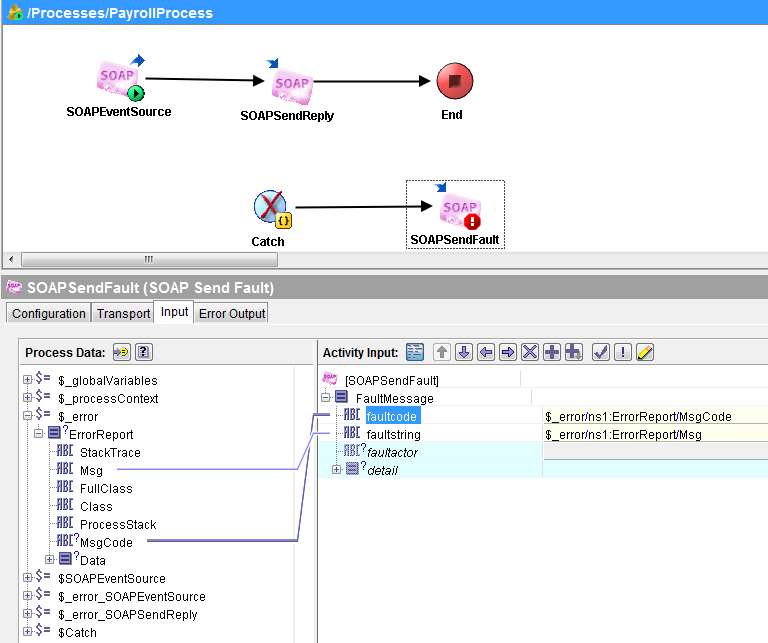This screenshot has height=643, width=768.
Task: Switch to the Configuration tab
Action: tap(48, 313)
